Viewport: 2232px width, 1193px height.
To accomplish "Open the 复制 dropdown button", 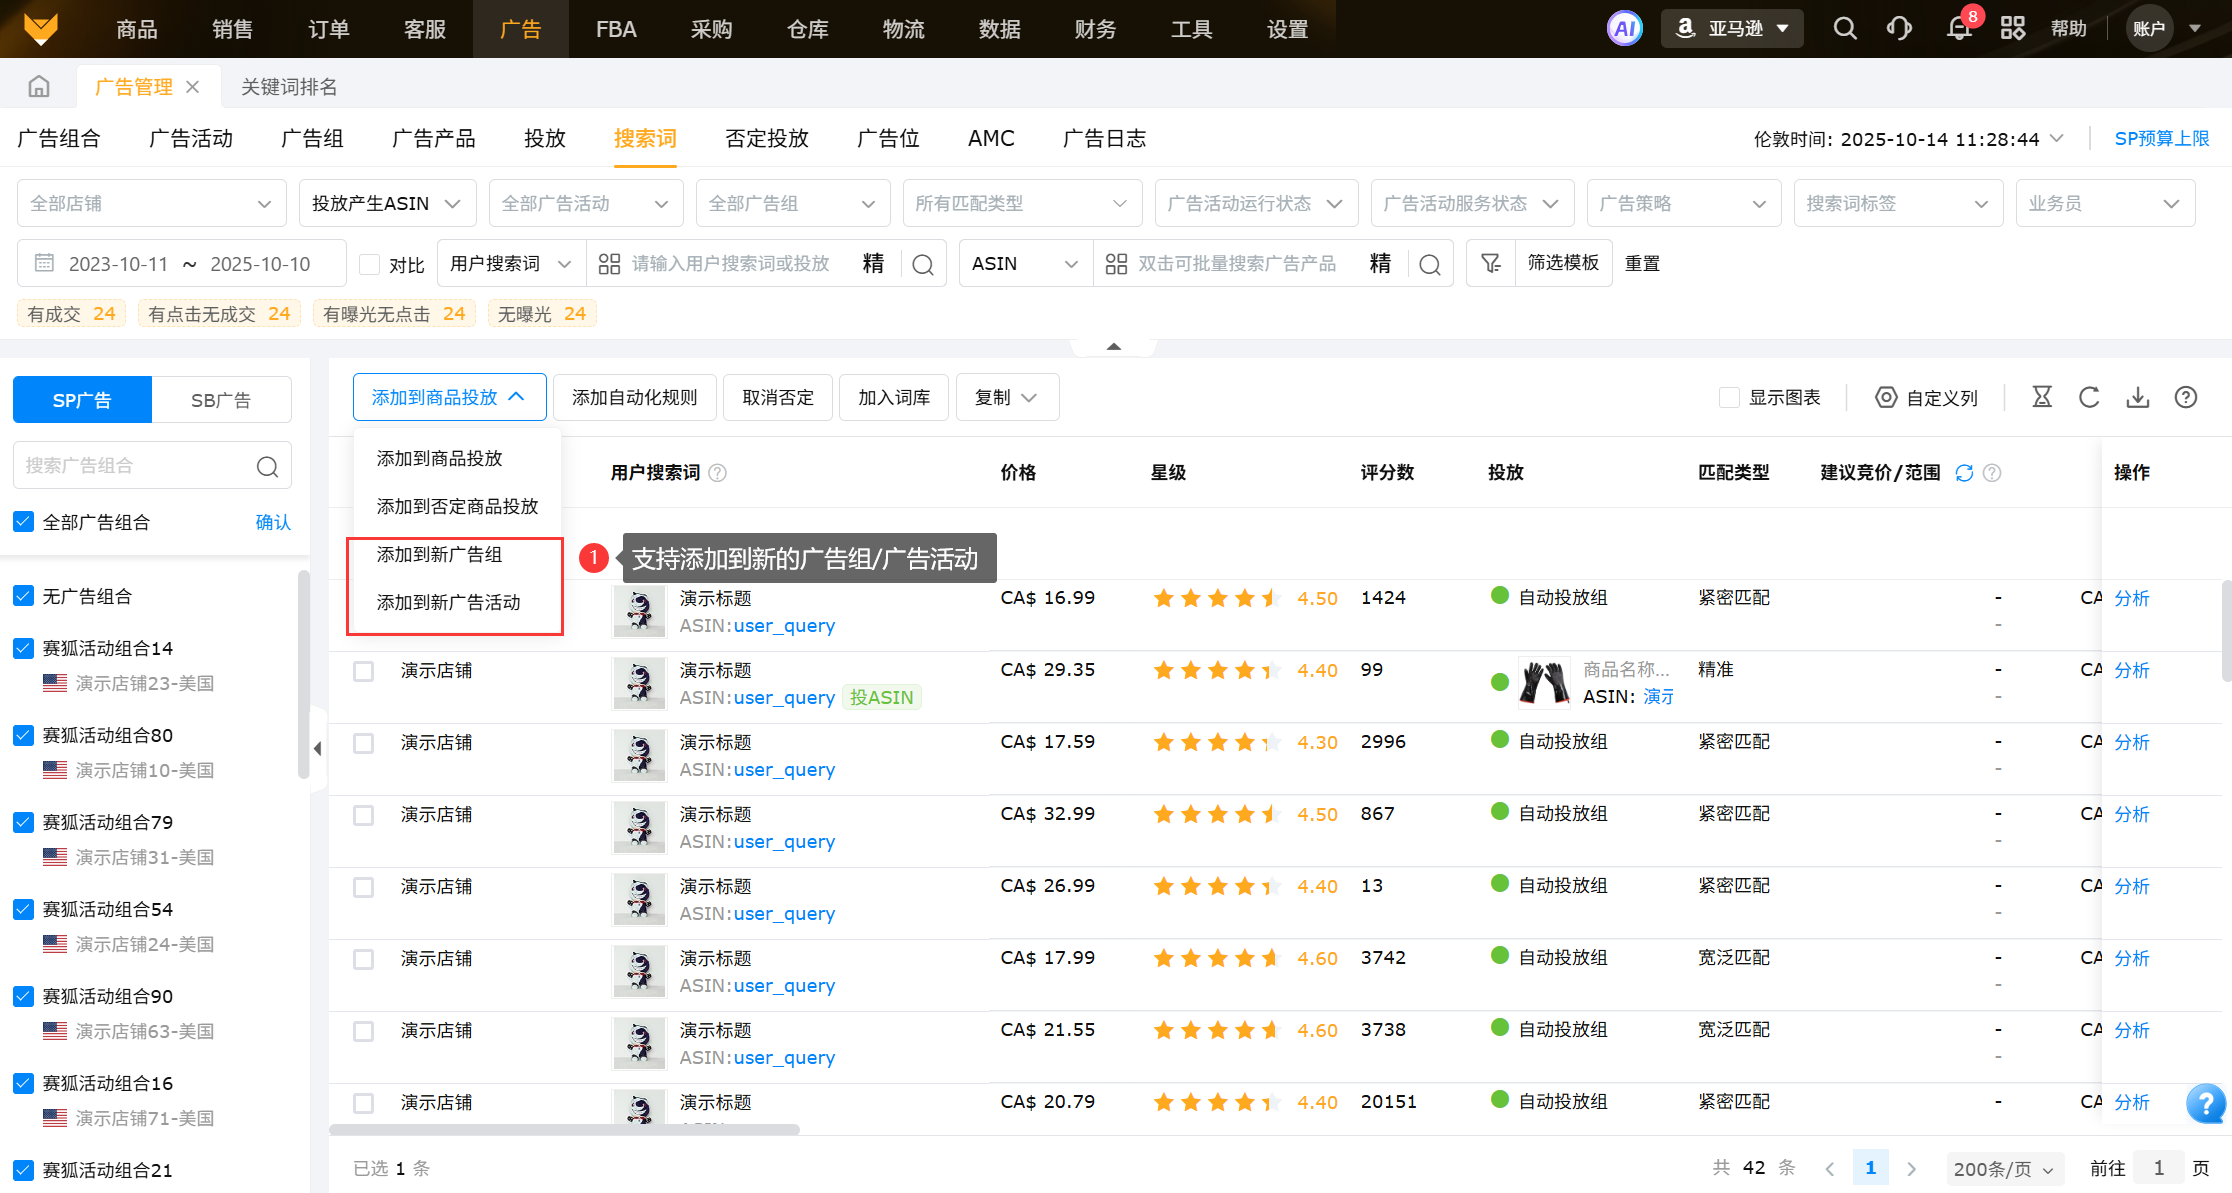I will pos(1006,398).
